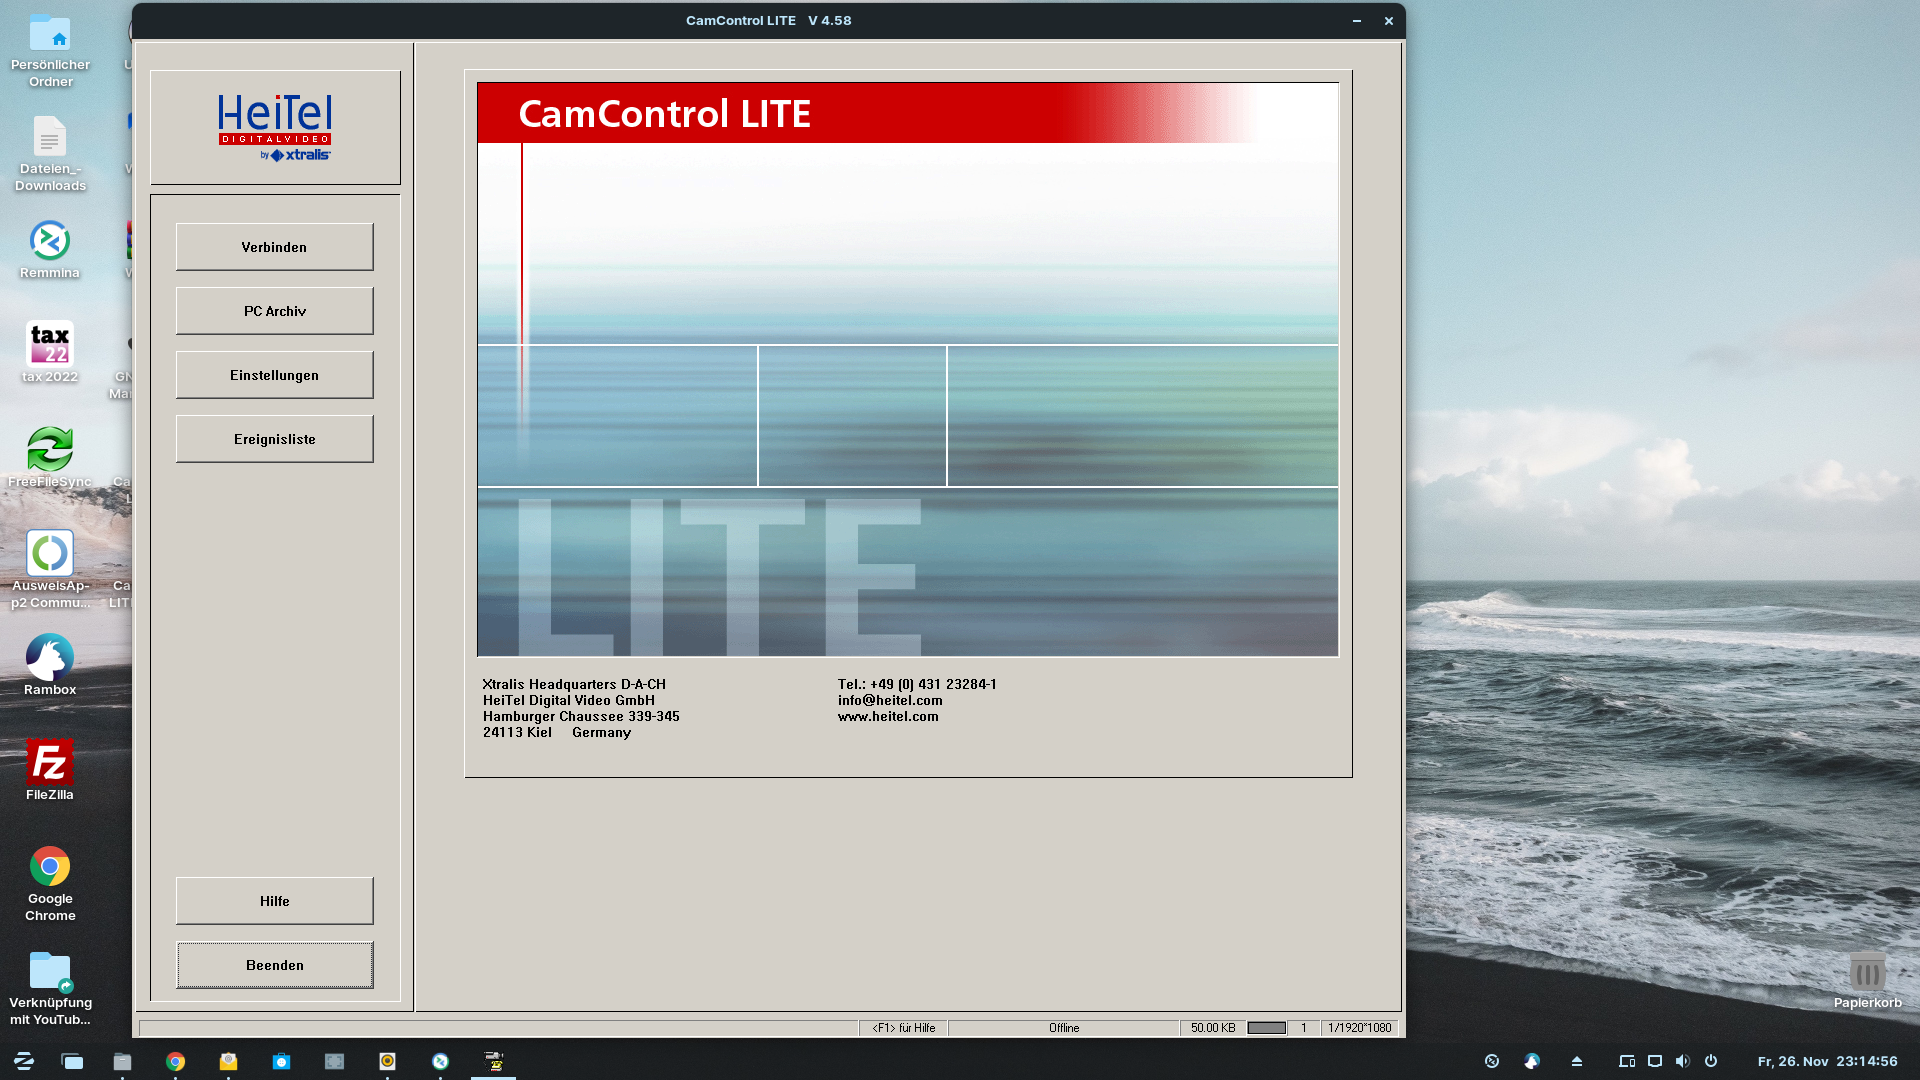Click the Remmina tray indicator
The width and height of the screenshot is (1920, 1080).
pos(1492,1061)
